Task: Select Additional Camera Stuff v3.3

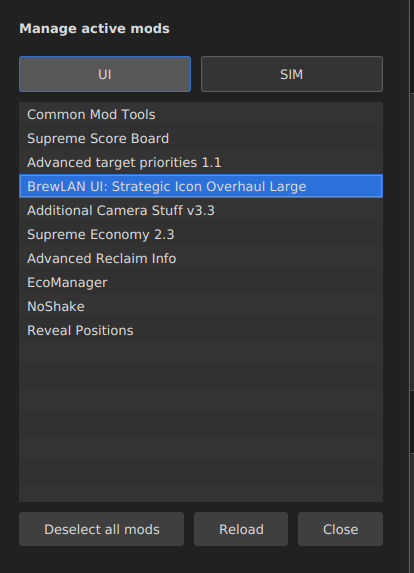Action: coord(201,210)
